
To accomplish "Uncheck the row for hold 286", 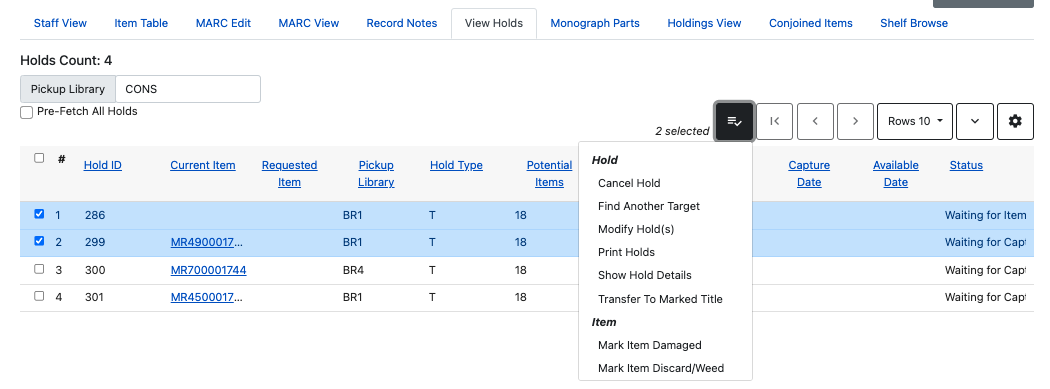I will 39,214.
